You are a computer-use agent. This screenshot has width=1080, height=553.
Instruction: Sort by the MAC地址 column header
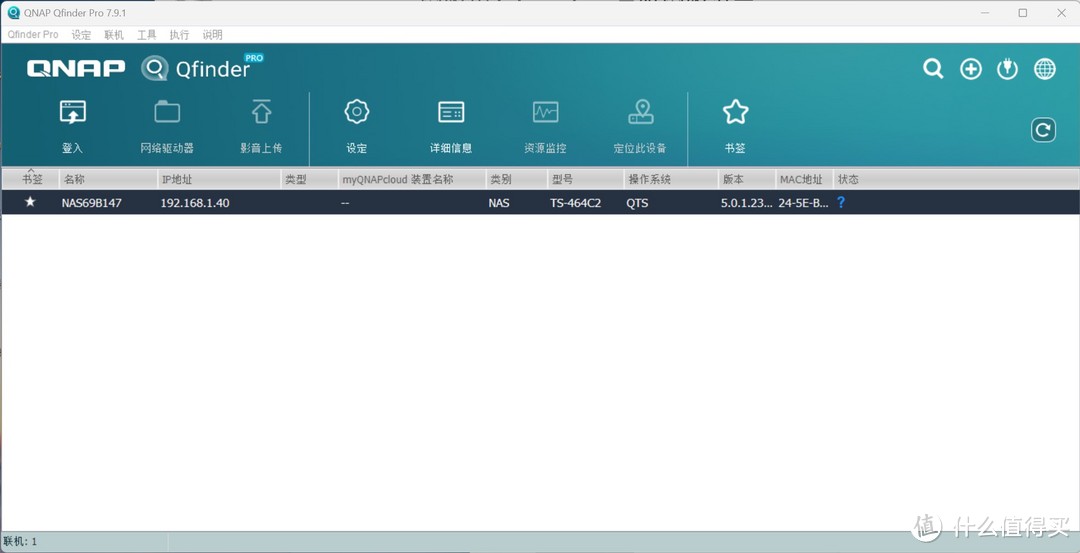804,179
